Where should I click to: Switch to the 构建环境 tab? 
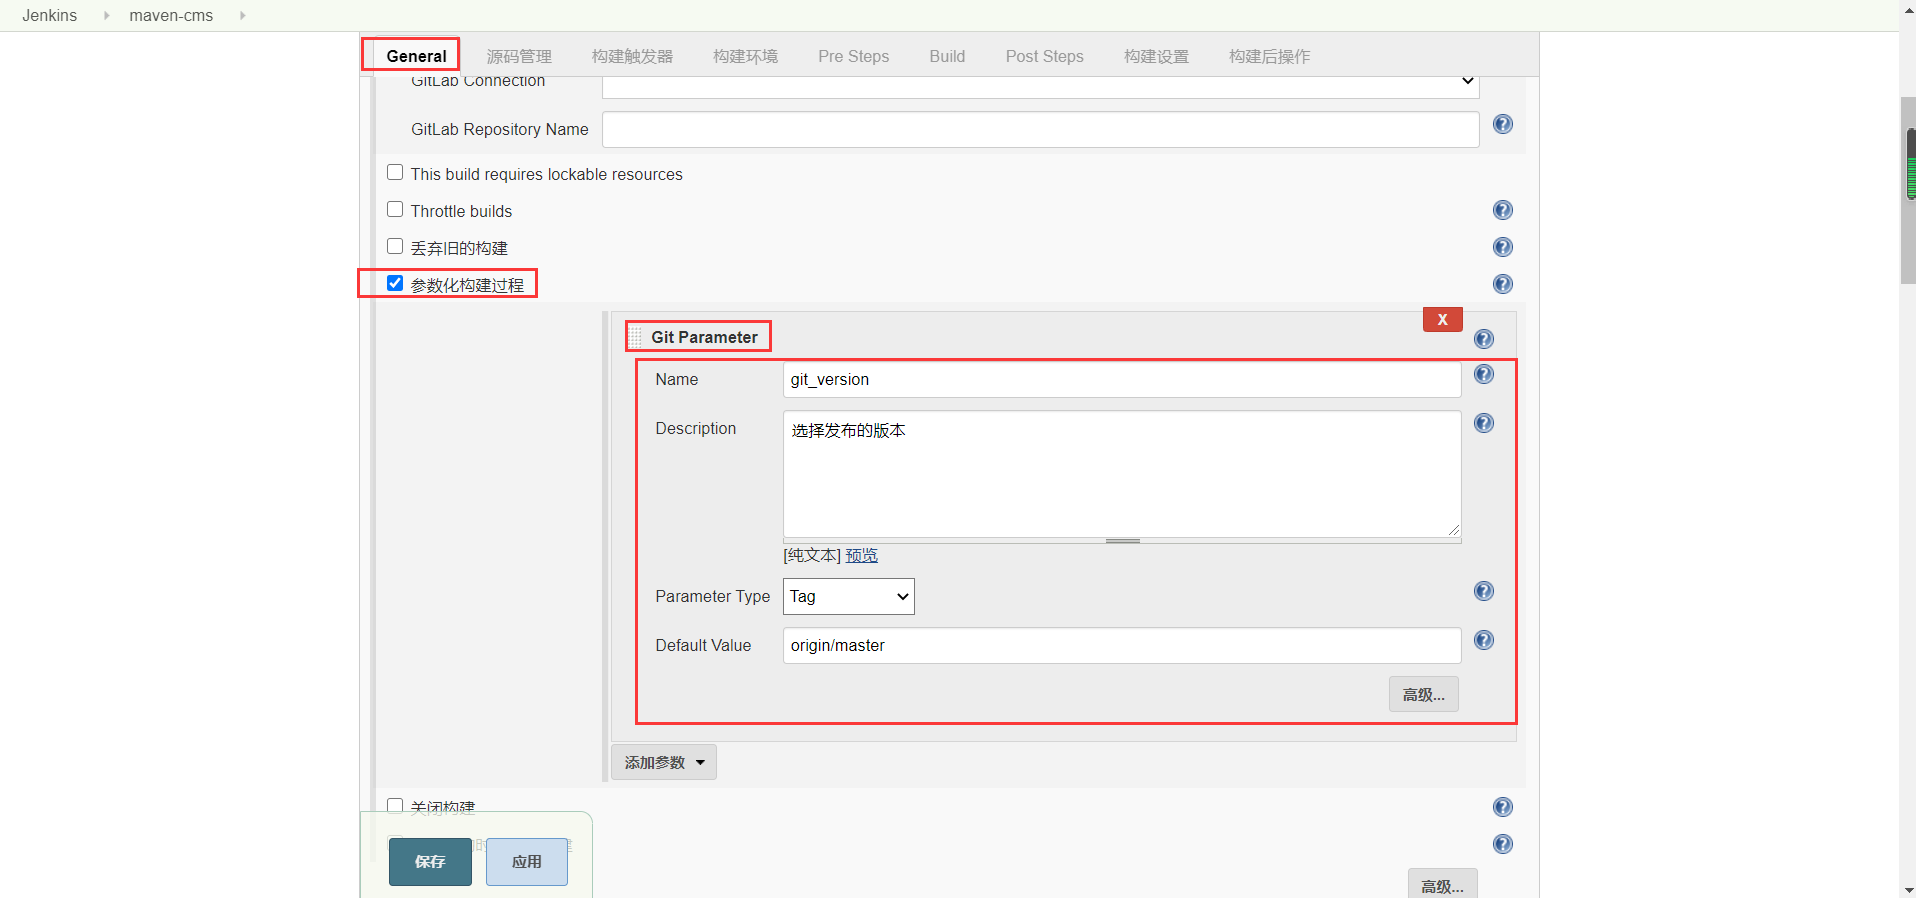tap(745, 56)
